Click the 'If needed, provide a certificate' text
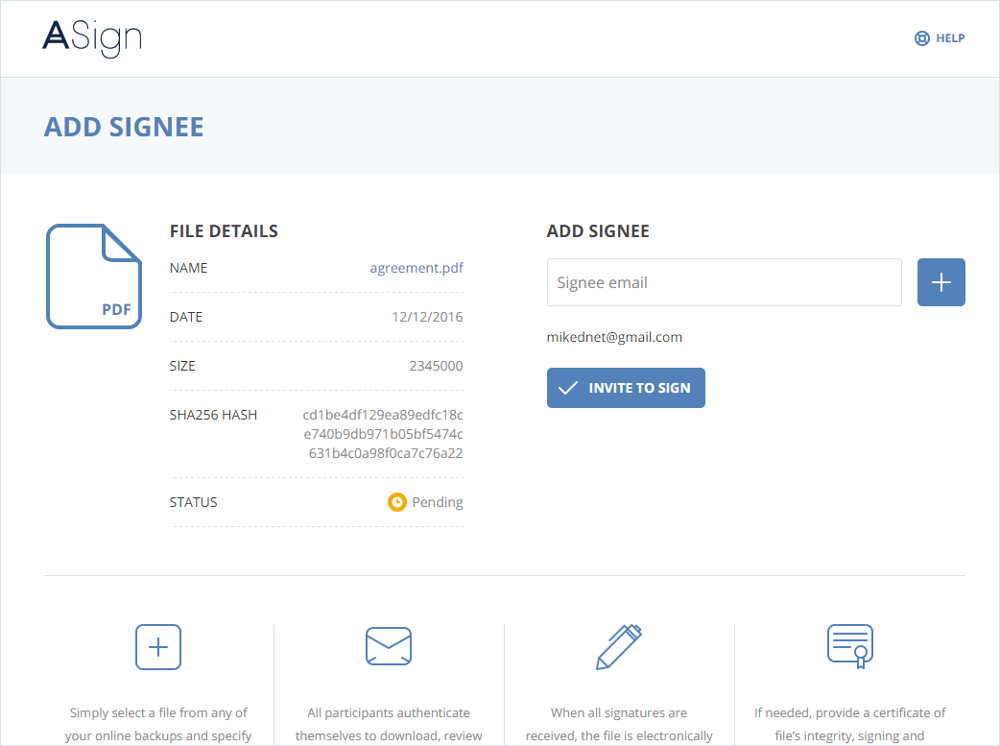 (x=850, y=724)
